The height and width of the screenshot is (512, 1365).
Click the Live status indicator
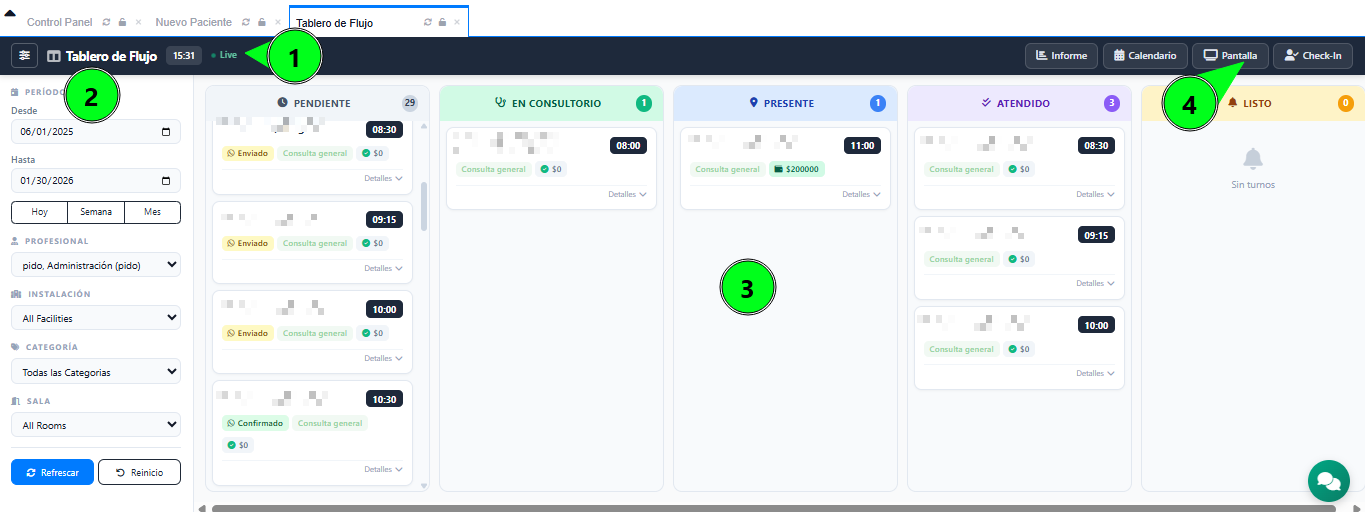click(x=224, y=55)
